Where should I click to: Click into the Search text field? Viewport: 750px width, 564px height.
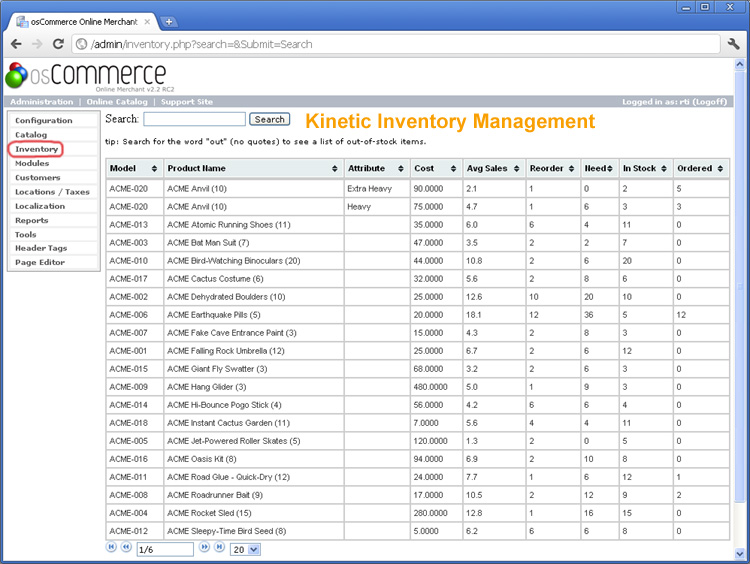pyautogui.click(x=194, y=119)
